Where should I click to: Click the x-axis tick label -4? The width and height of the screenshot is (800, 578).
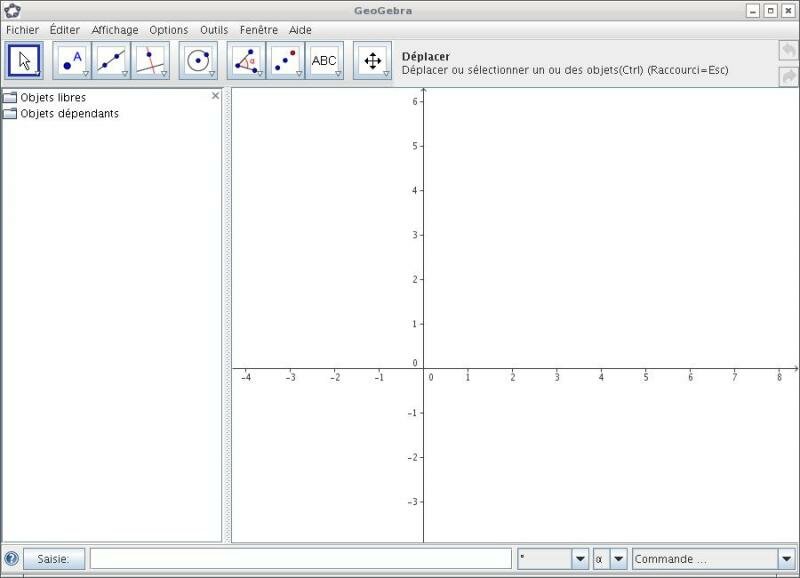(x=246, y=377)
